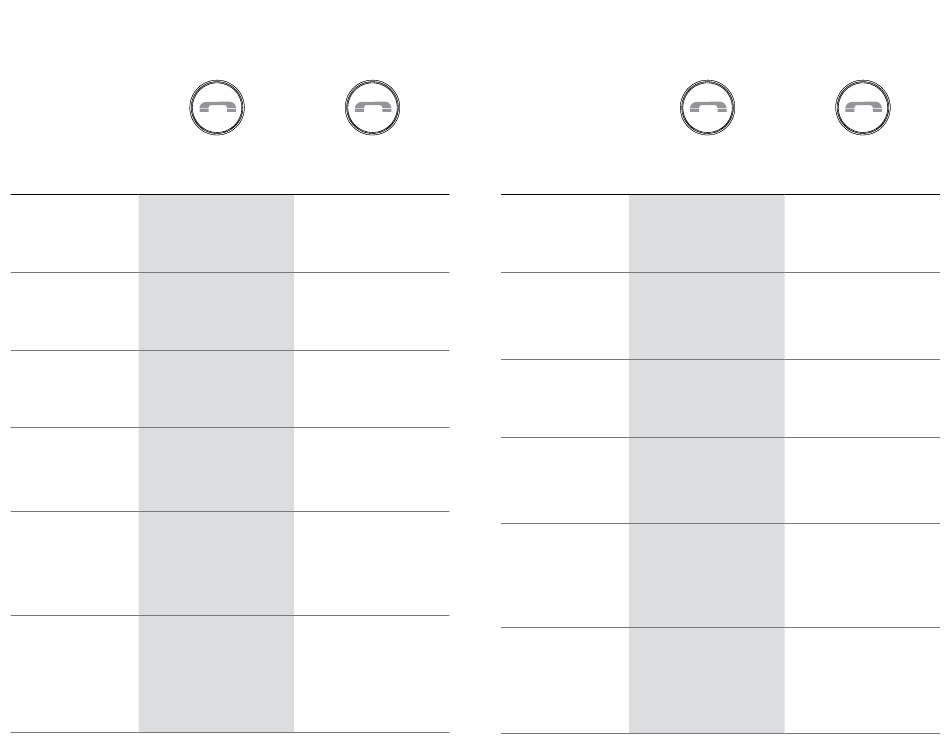Click third-row unshaded last-column cell, right table
Viewport: 950px width, 744px height.
(862, 398)
